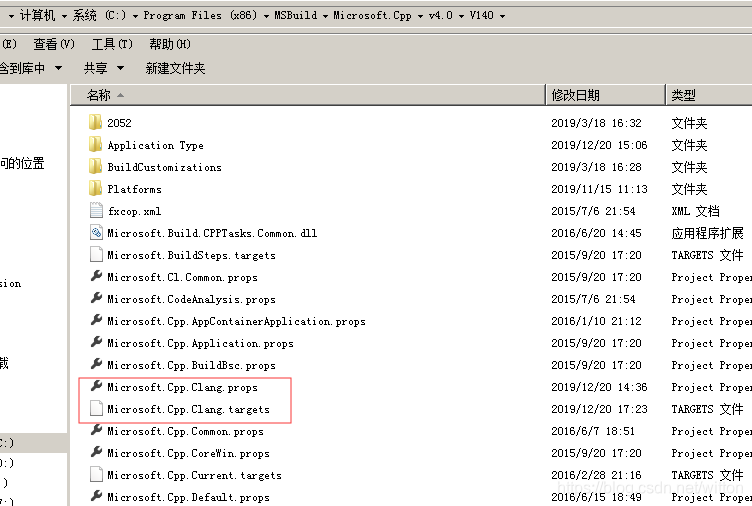The height and width of the screenshot is (506, 752).
Task: Select the folder name BuildCustomizations
Action: point(164,166)
